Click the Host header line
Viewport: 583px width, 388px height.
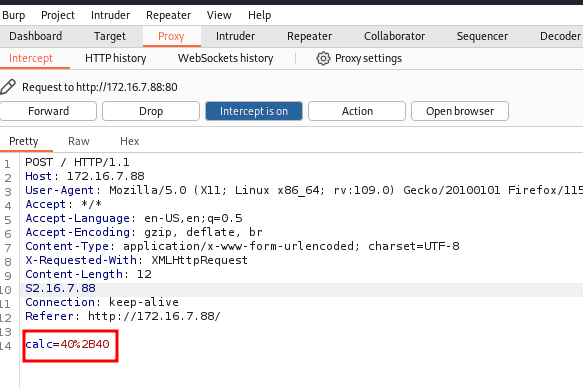click(x=85, y=176)
